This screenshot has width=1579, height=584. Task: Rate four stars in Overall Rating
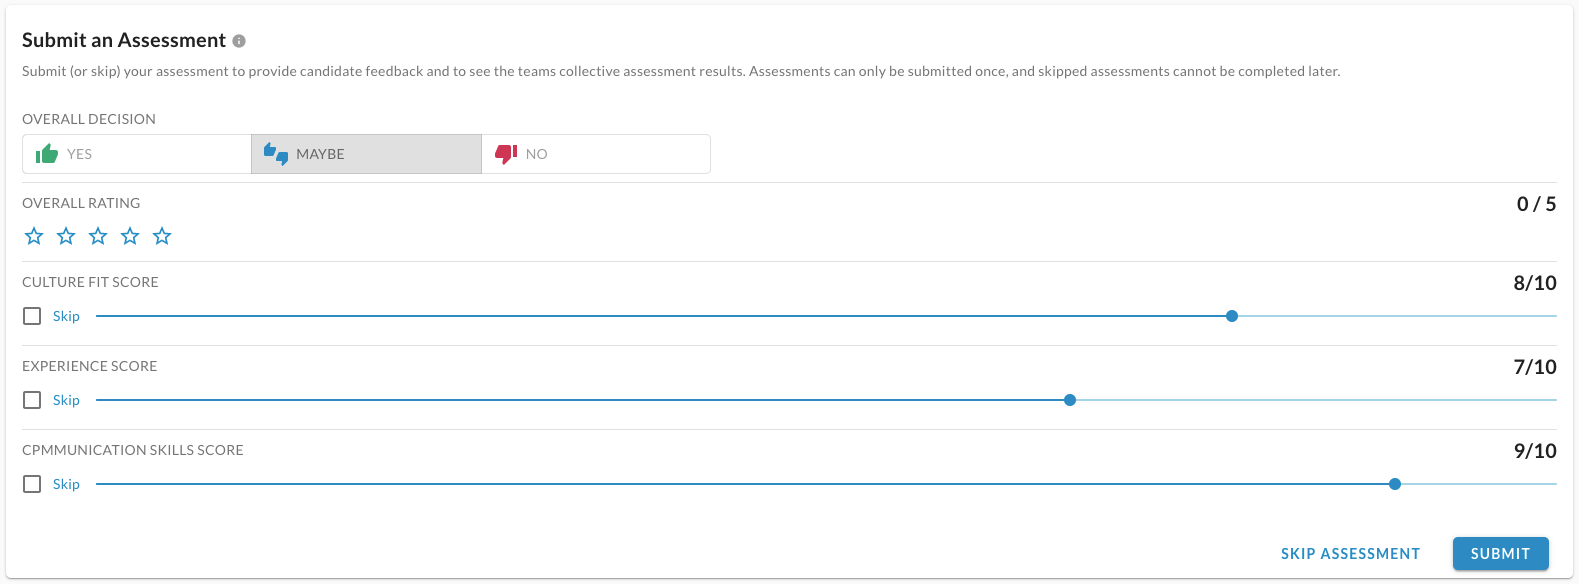(130, 236)
